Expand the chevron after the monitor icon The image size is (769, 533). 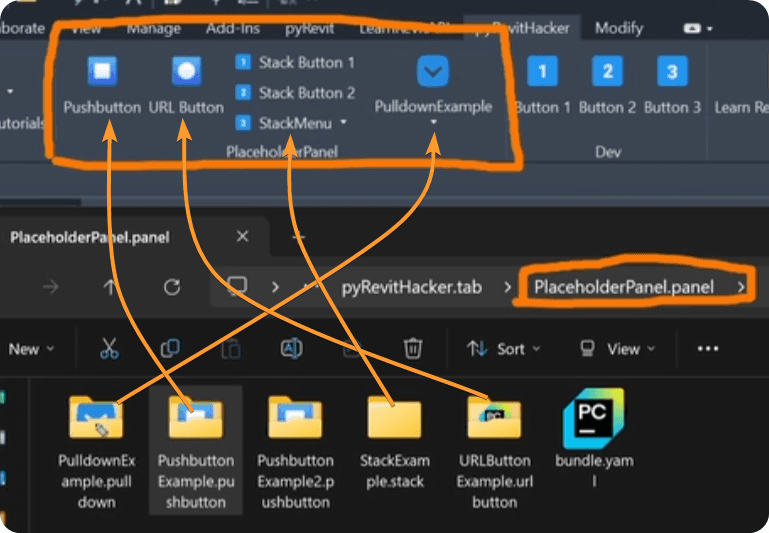tap(275, 287)
